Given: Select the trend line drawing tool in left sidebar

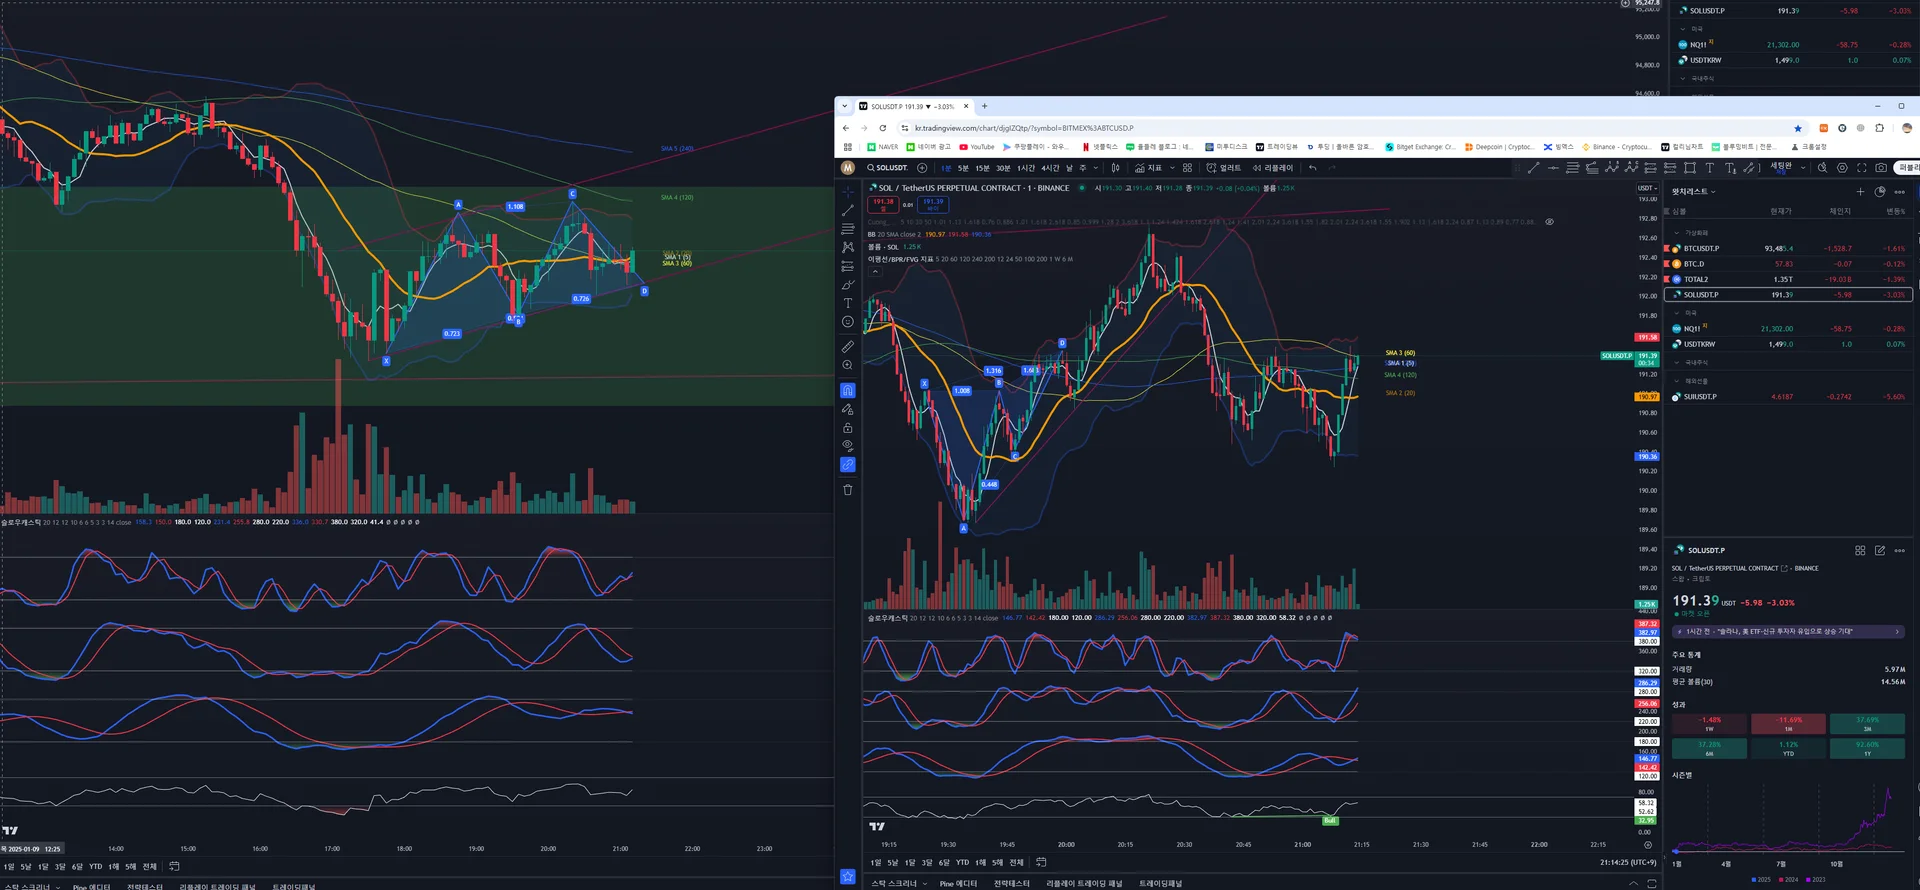Looking at the screenshot, I should click(x=848, y=210).
